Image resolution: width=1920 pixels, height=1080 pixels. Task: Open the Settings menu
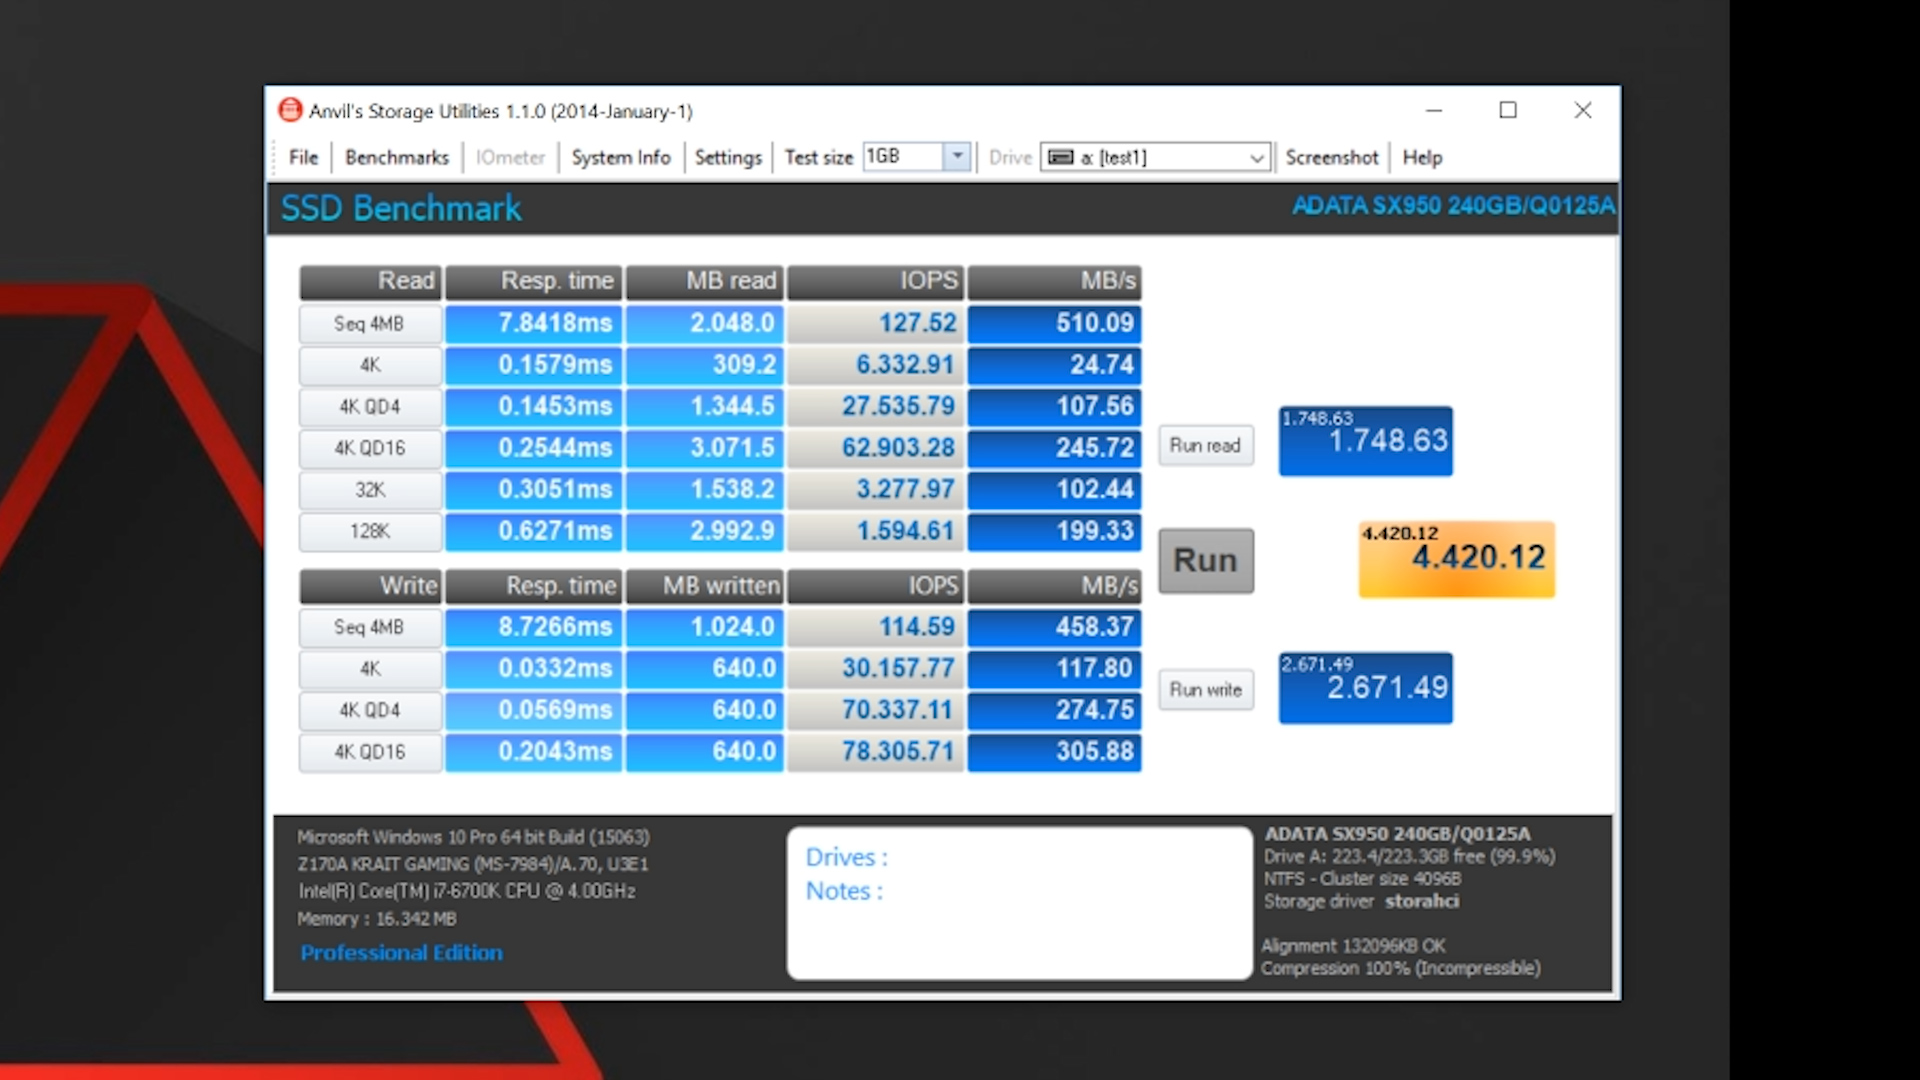[x=728, y=157]
